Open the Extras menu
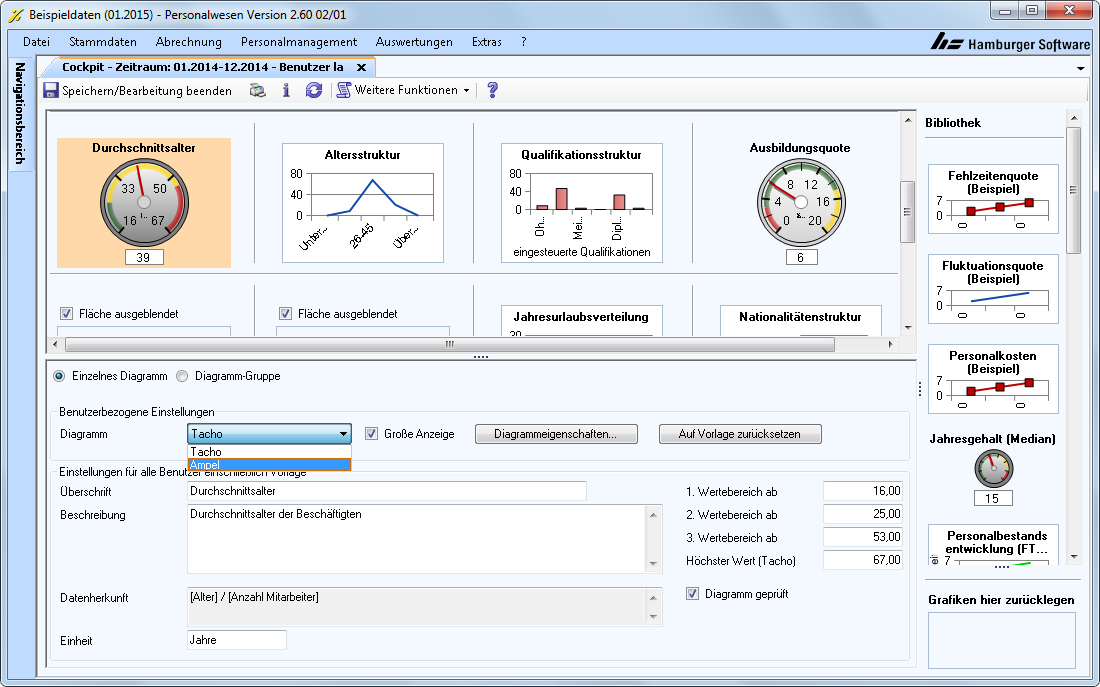 point(487,42)
